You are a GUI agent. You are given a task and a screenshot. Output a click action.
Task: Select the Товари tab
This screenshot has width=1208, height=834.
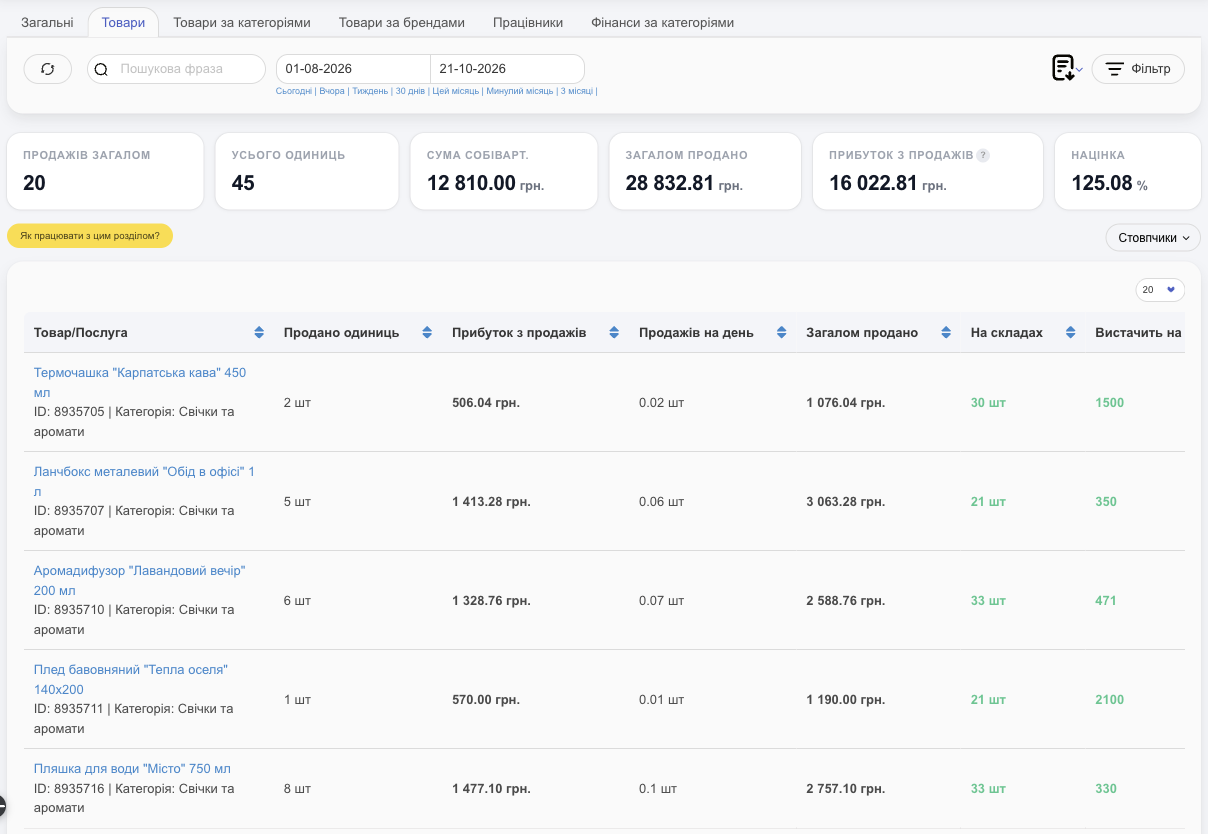pyautogui.click(x=123, y=23)
